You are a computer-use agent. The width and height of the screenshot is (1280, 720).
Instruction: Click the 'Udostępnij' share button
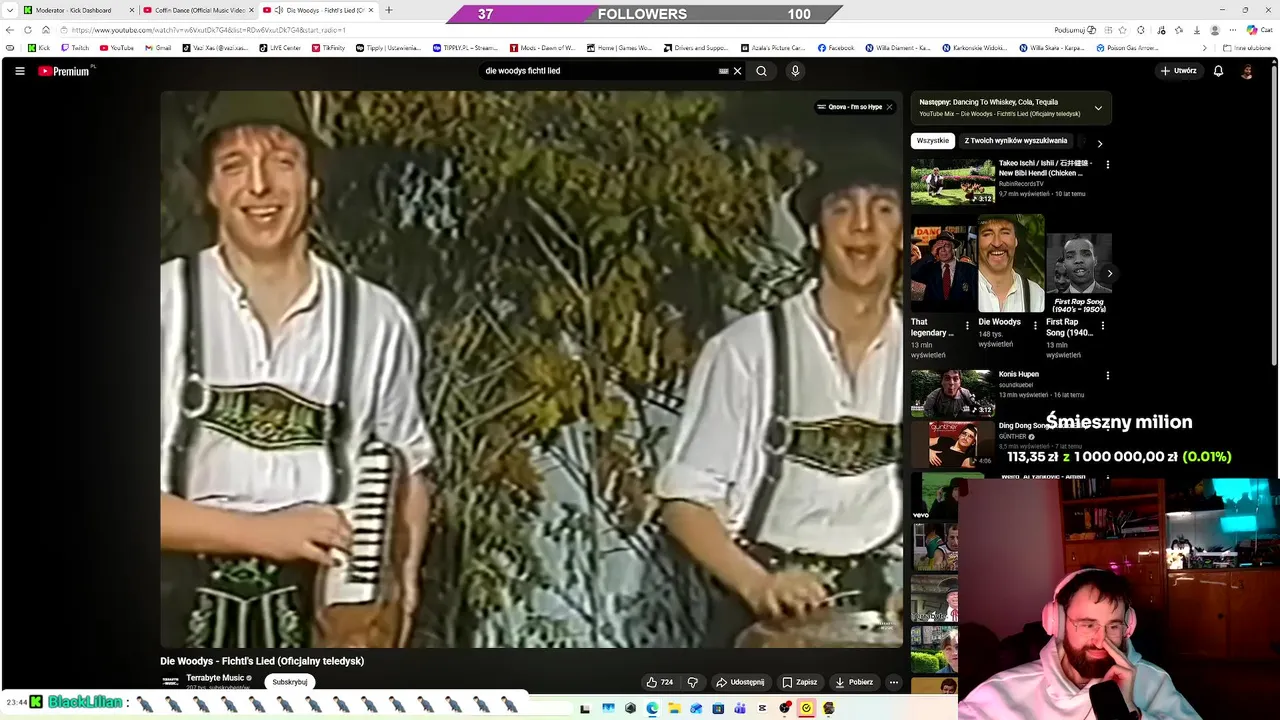coord(740,682)
